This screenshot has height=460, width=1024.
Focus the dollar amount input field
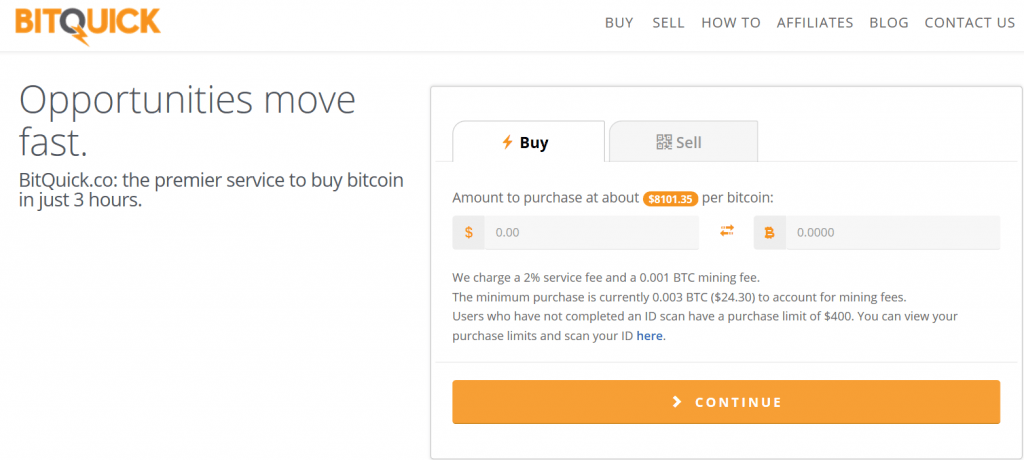(591, 233)
